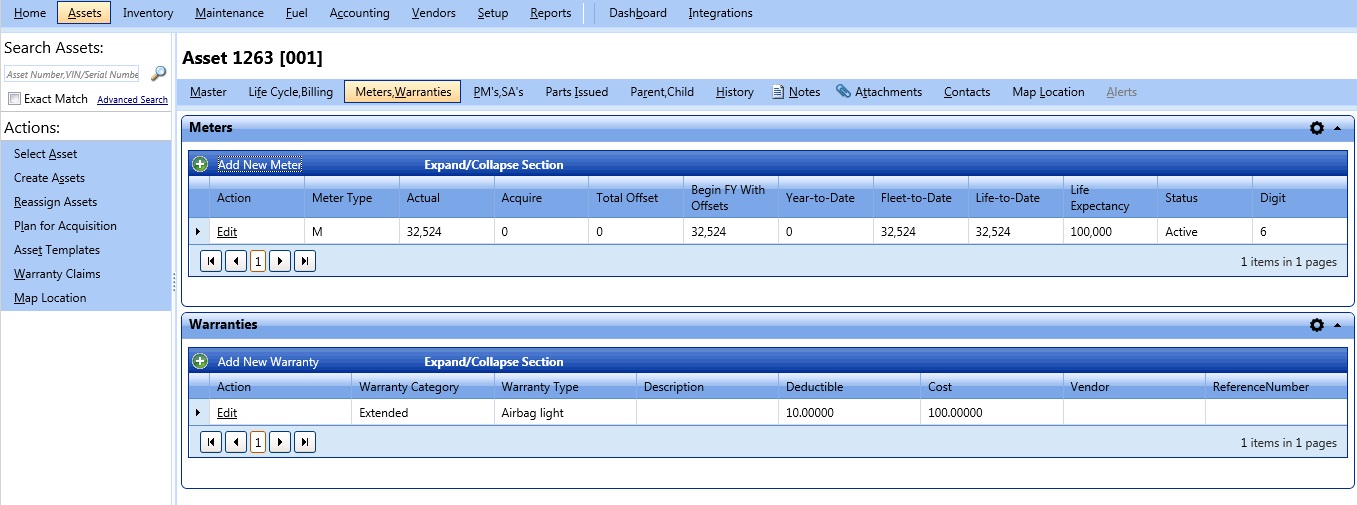Edit the meter row M
The height and width of the screenshot is (505, 1357).
(x=227, y=232)
